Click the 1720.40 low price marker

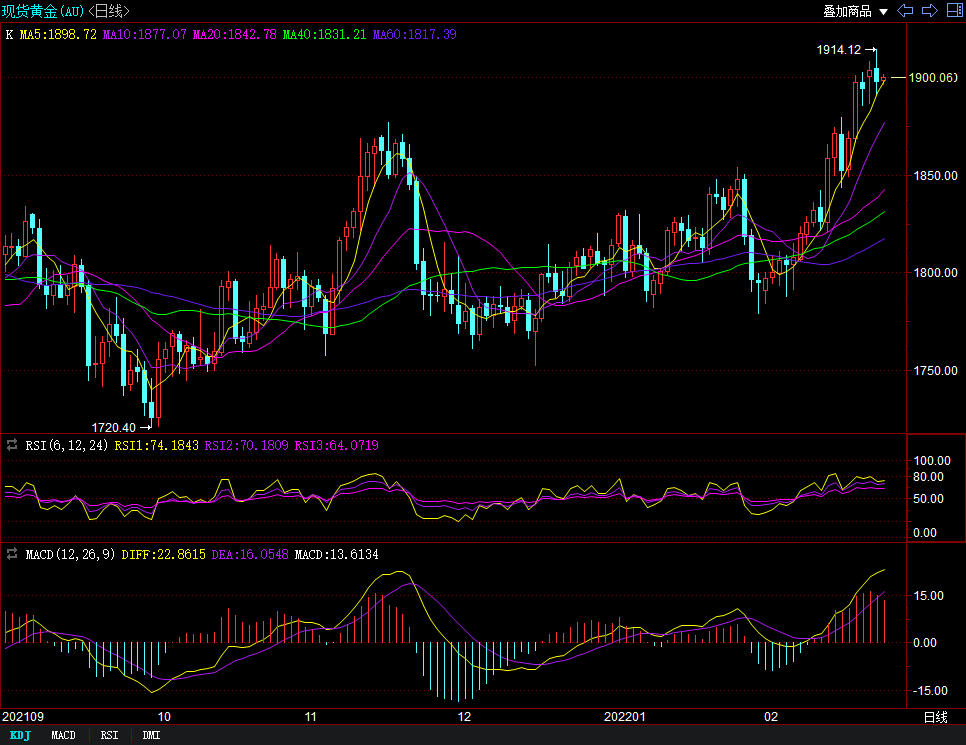coord(114,427)
